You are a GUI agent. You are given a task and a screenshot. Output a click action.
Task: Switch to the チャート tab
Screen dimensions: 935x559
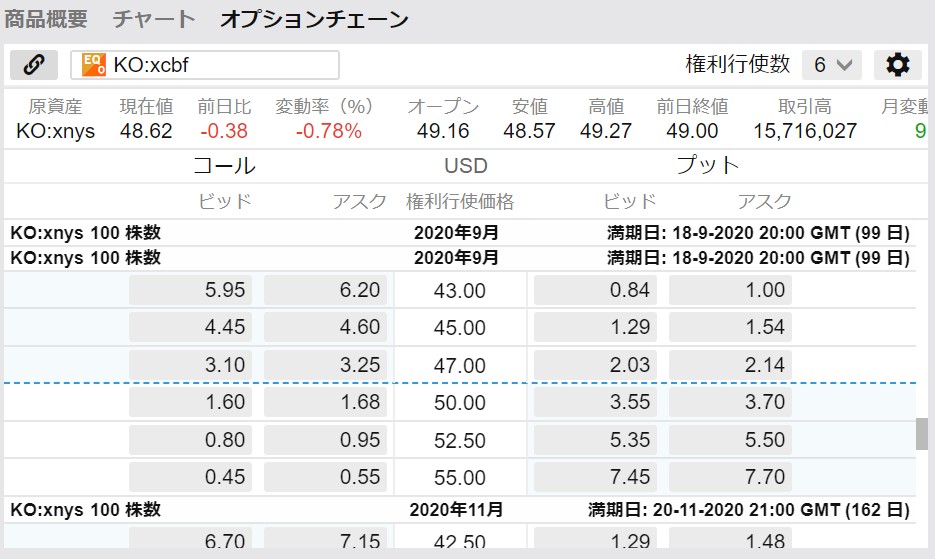(154, 19)
